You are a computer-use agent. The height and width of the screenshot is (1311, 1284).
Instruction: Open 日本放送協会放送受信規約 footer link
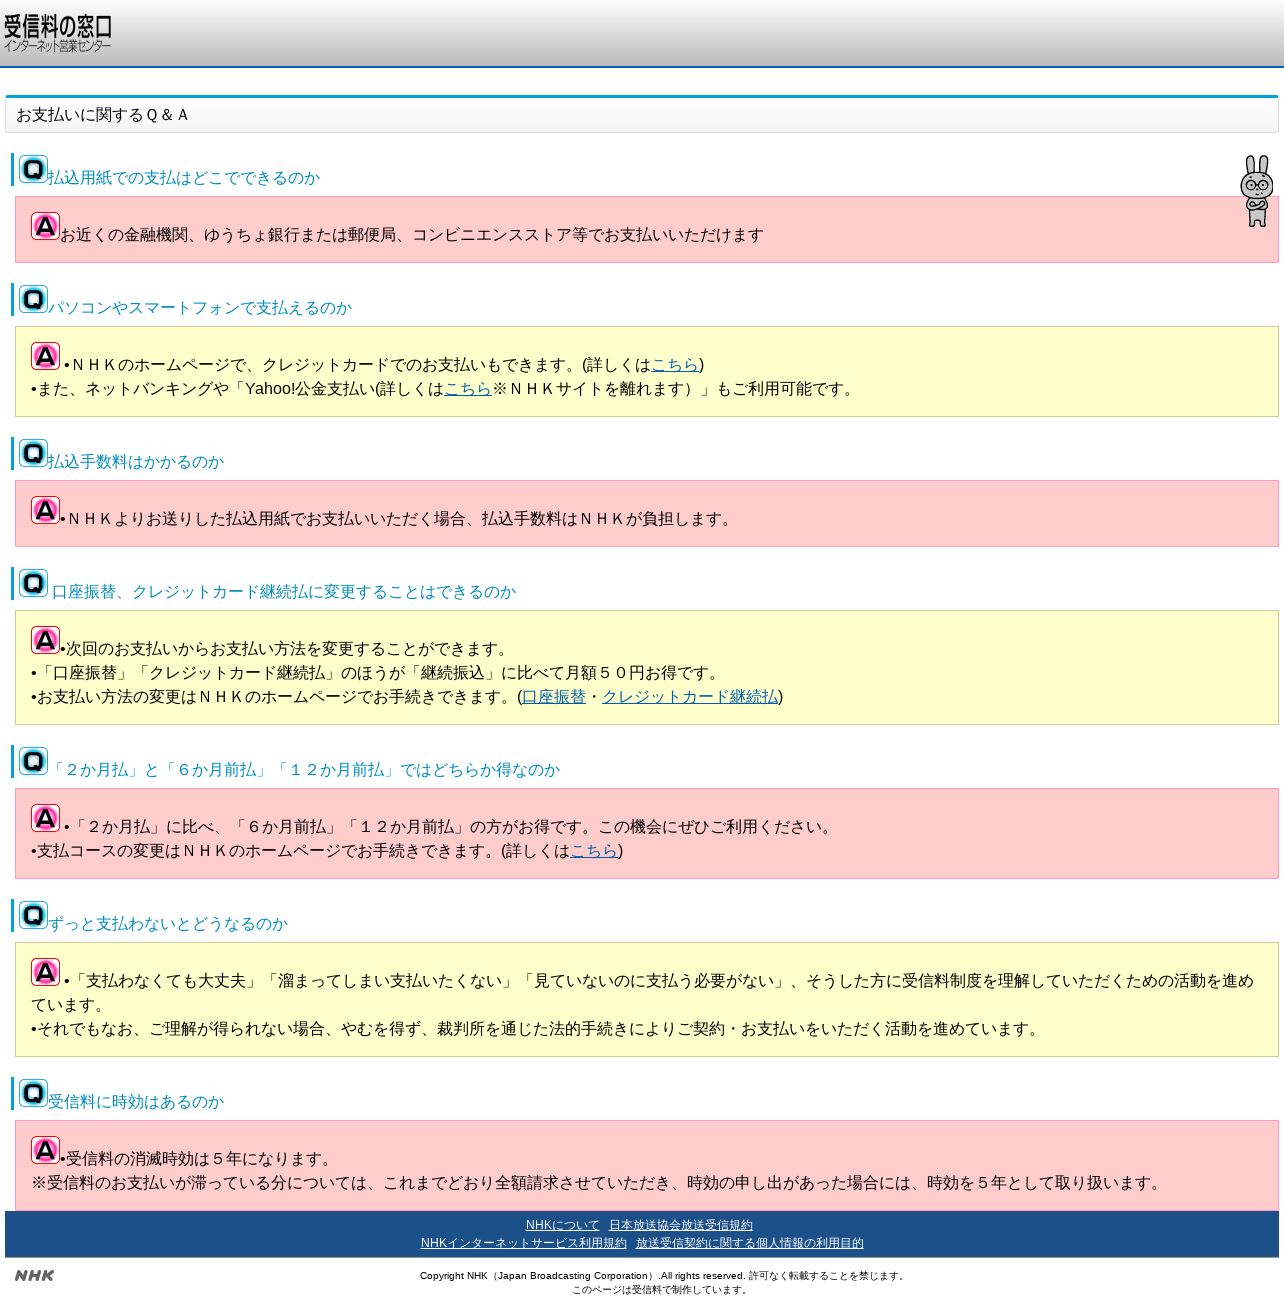(681, 1225)
